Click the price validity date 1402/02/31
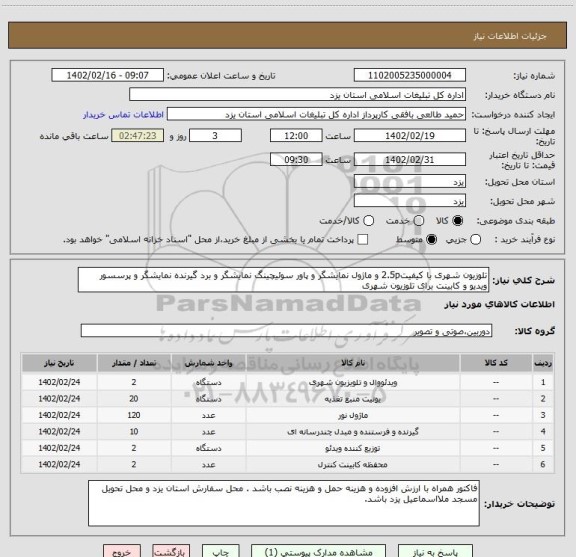576x557 pixels. click(410, 159)
